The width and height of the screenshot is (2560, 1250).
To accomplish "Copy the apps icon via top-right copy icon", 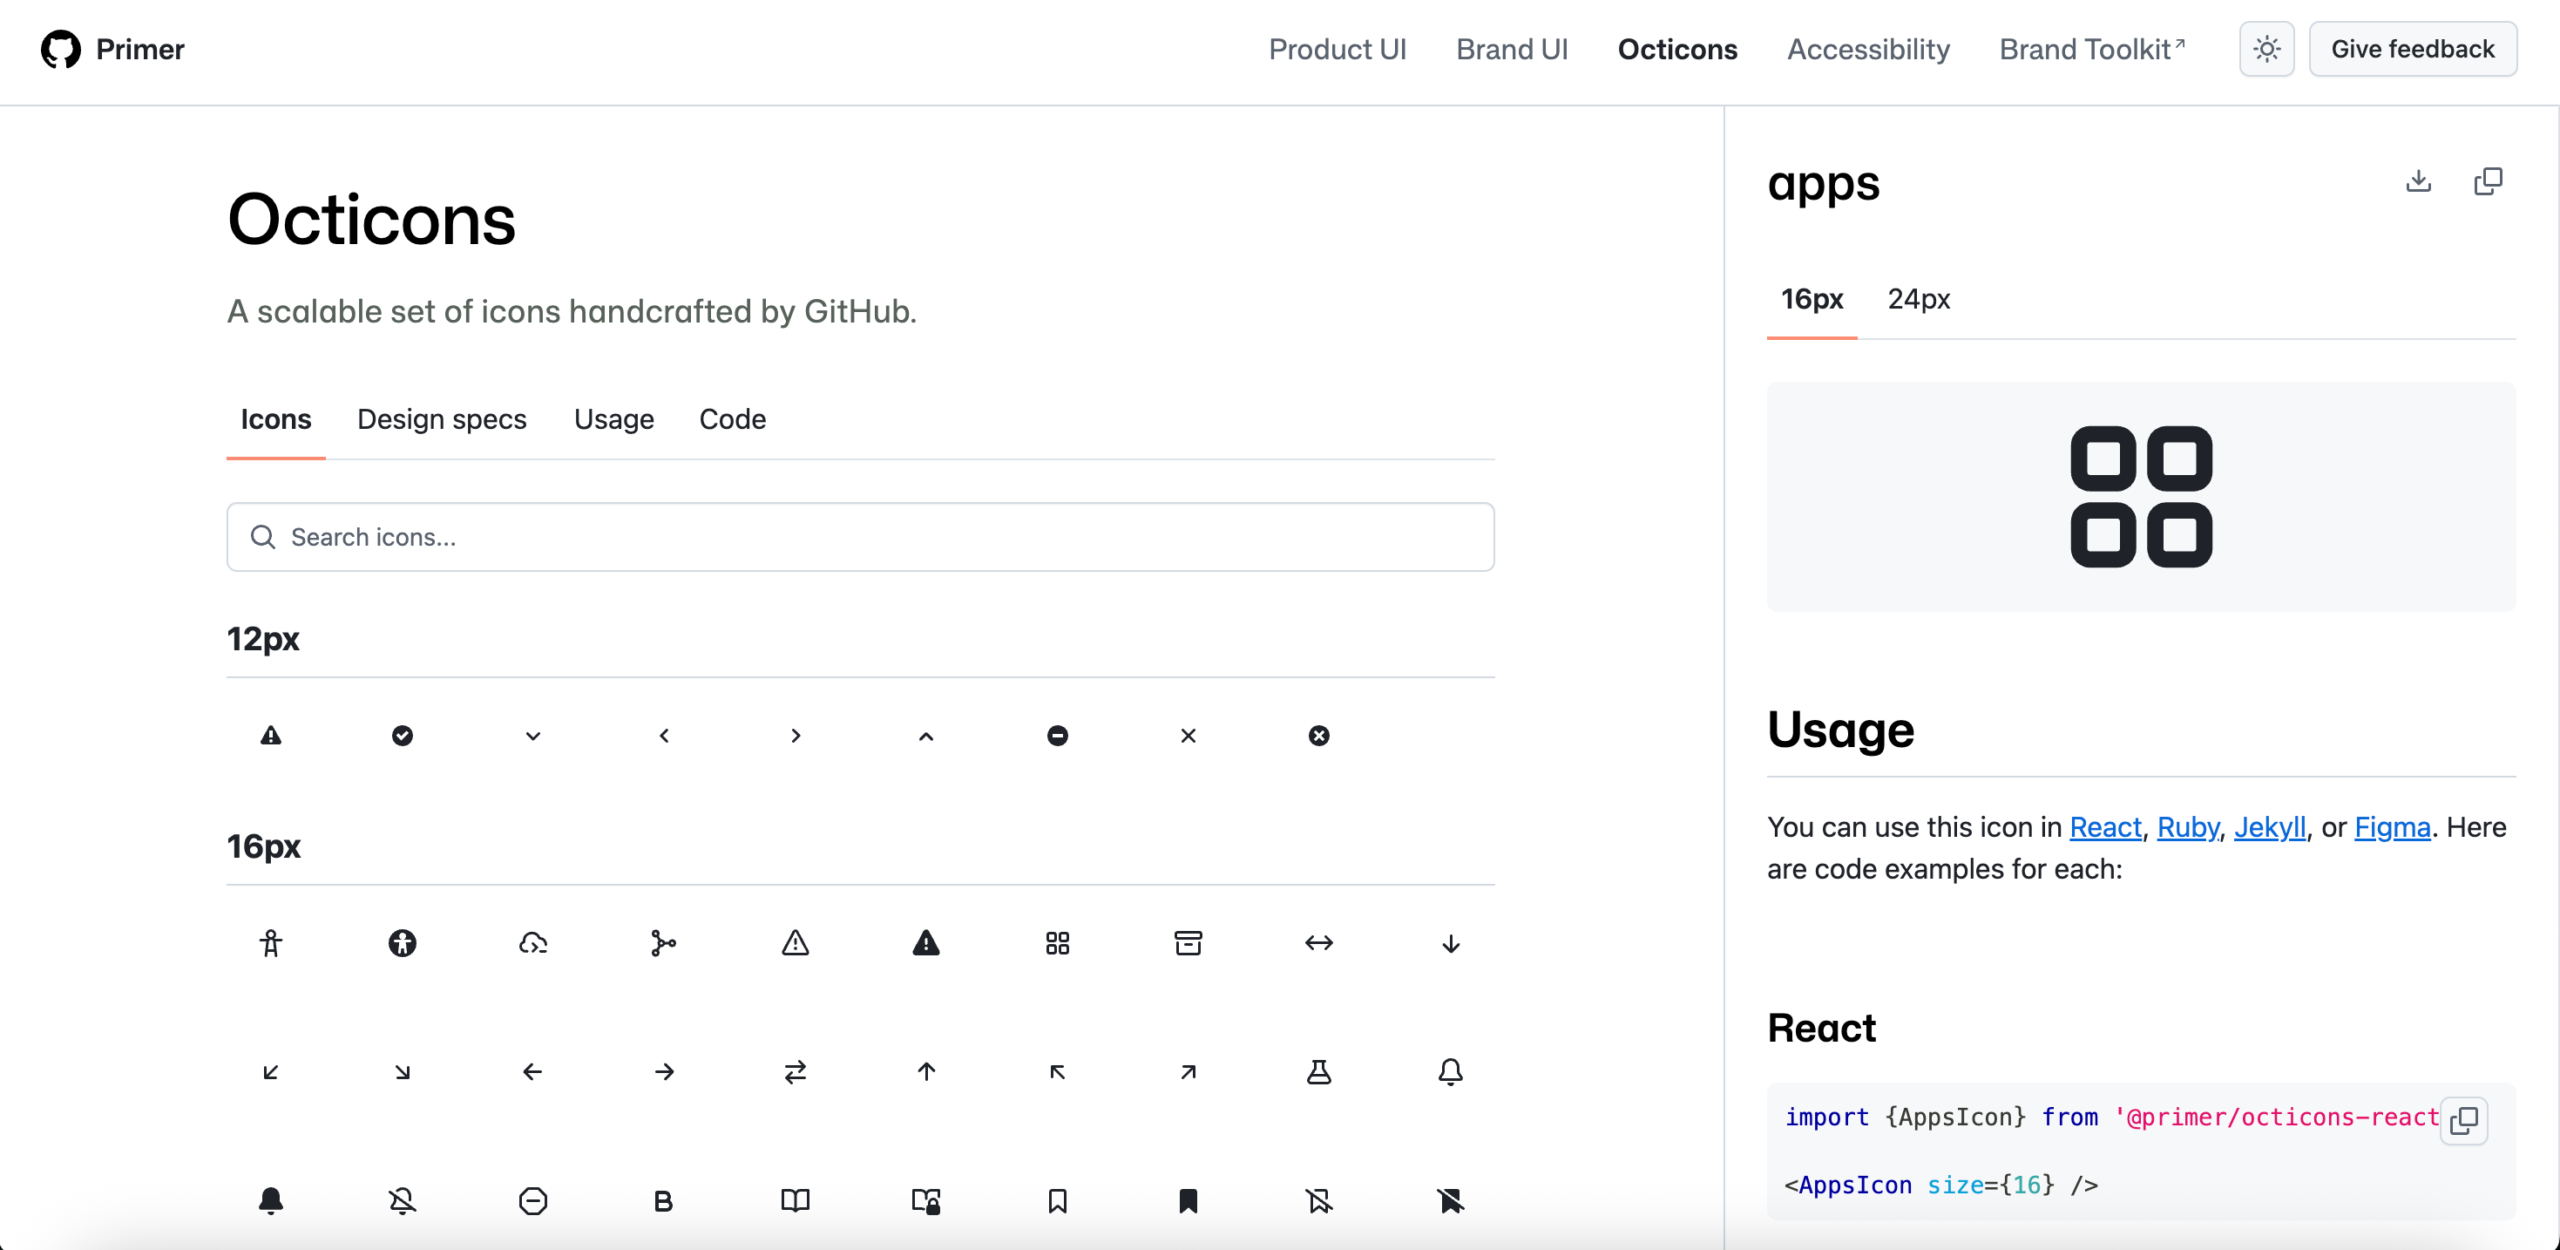I will (2488, 181).
